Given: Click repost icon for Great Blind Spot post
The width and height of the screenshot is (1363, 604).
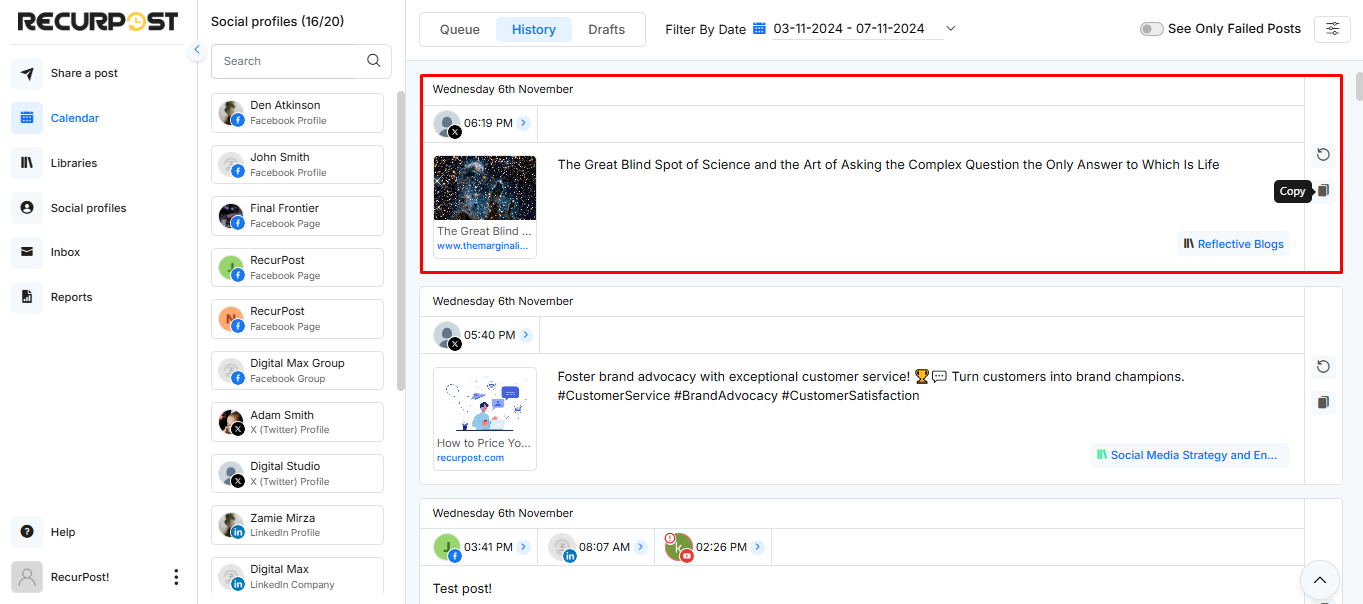Looking at the screenshot, I should [x=1323, y=155].
